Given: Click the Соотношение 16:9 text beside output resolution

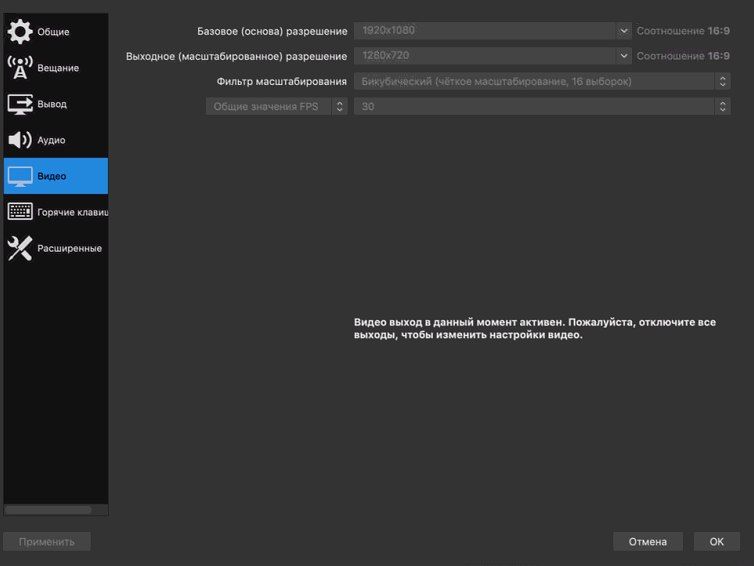Looking at the screenshot, I should (683, 56).
